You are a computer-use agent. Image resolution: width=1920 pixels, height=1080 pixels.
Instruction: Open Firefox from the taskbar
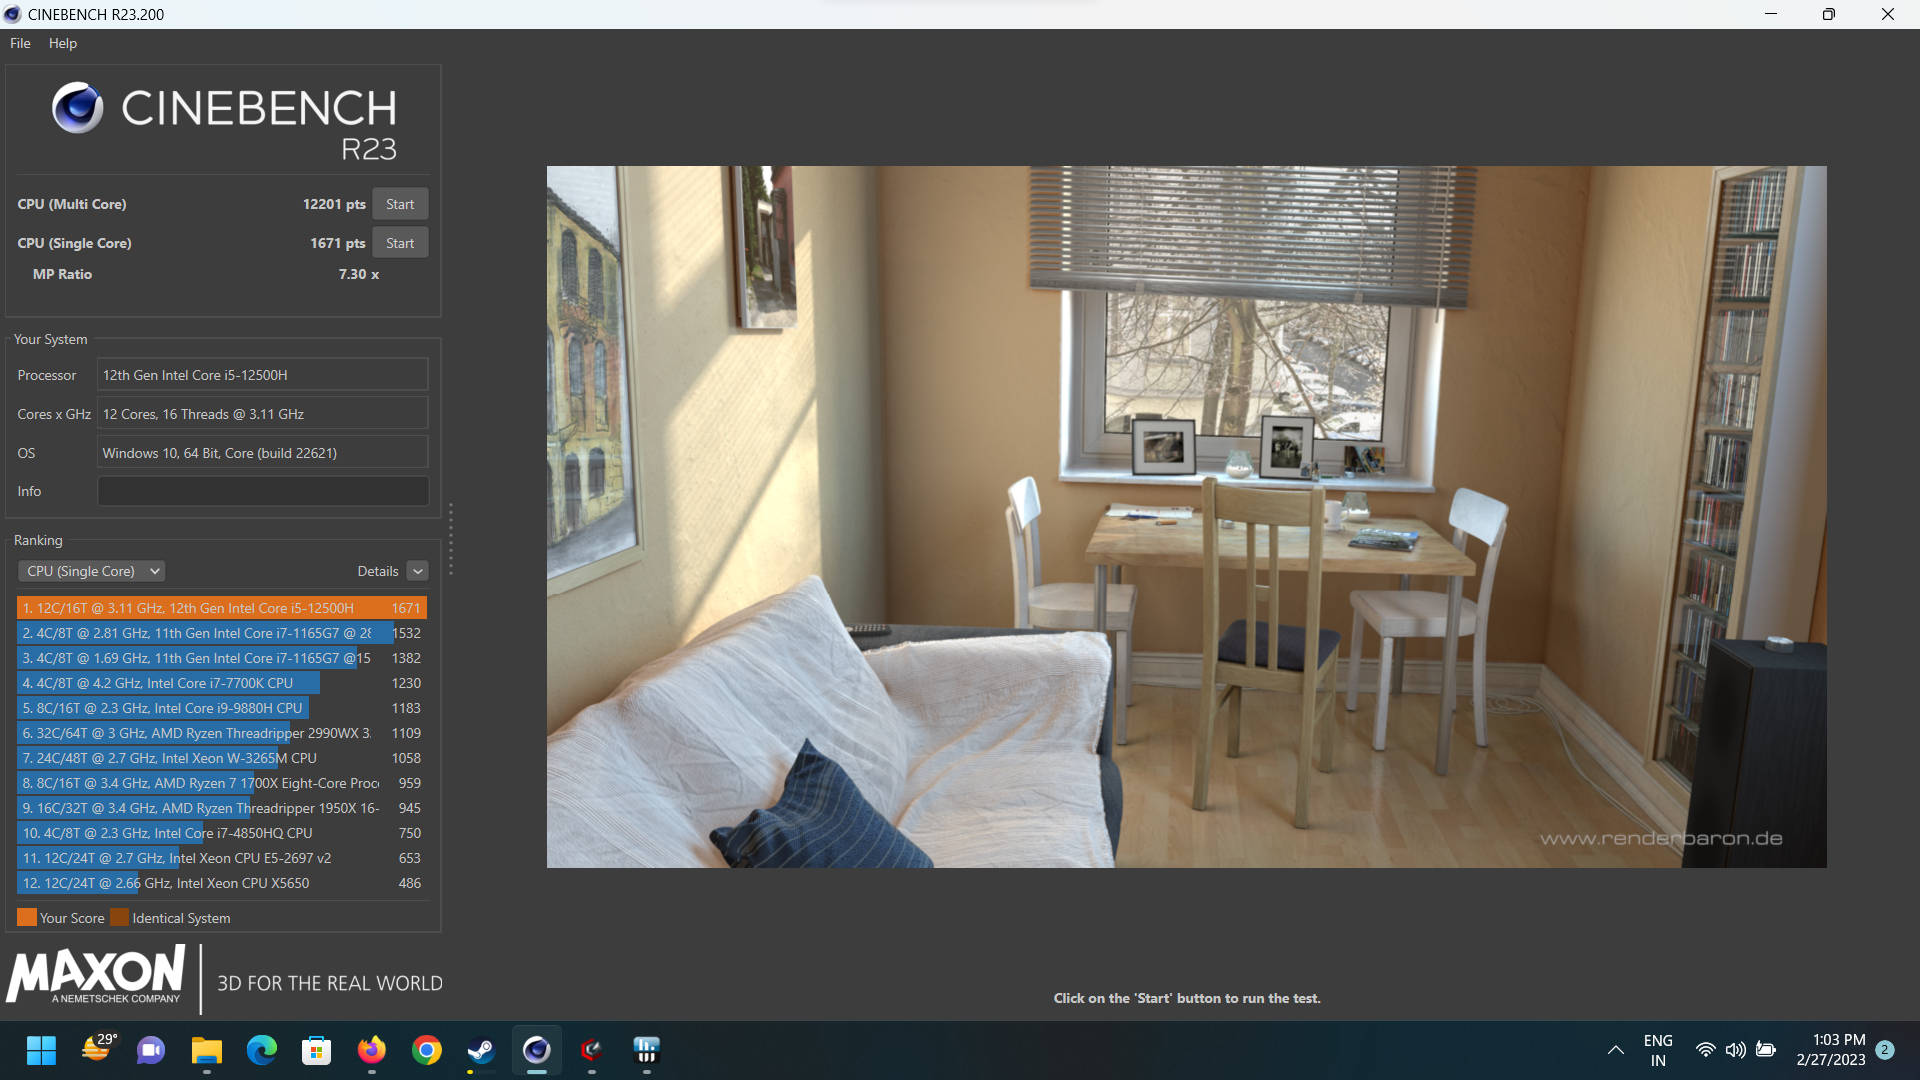tap(371, 1050)
